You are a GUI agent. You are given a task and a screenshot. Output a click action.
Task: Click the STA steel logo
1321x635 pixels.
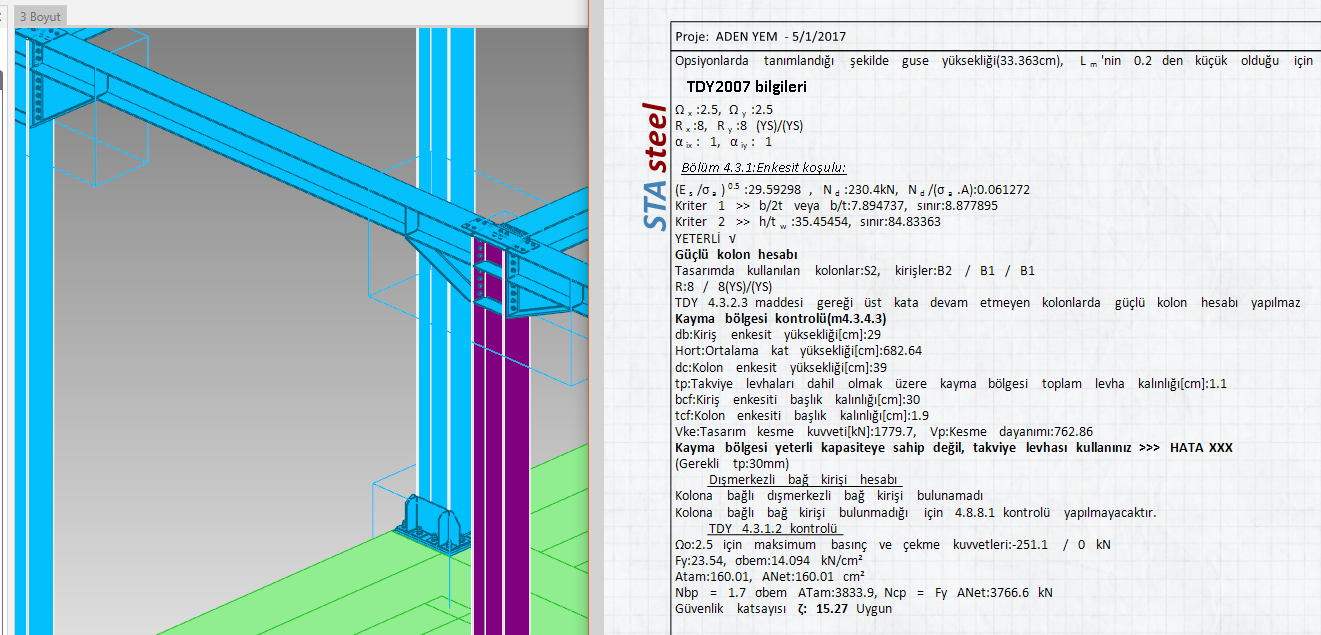click(653, 166)
